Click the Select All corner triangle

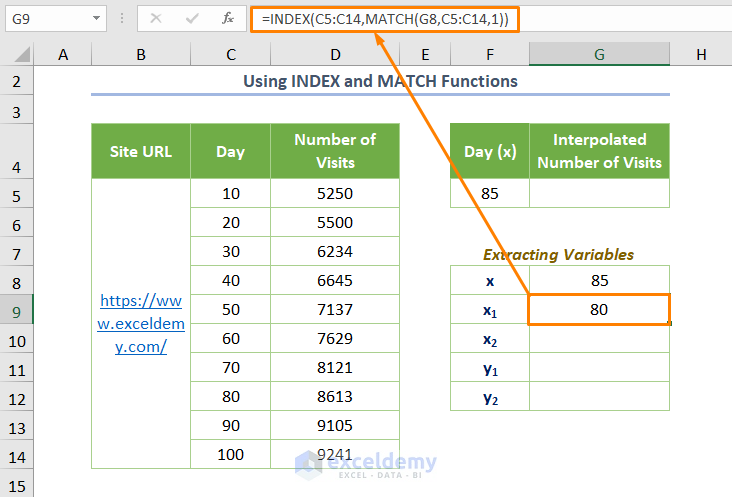(x=17, y=55)
